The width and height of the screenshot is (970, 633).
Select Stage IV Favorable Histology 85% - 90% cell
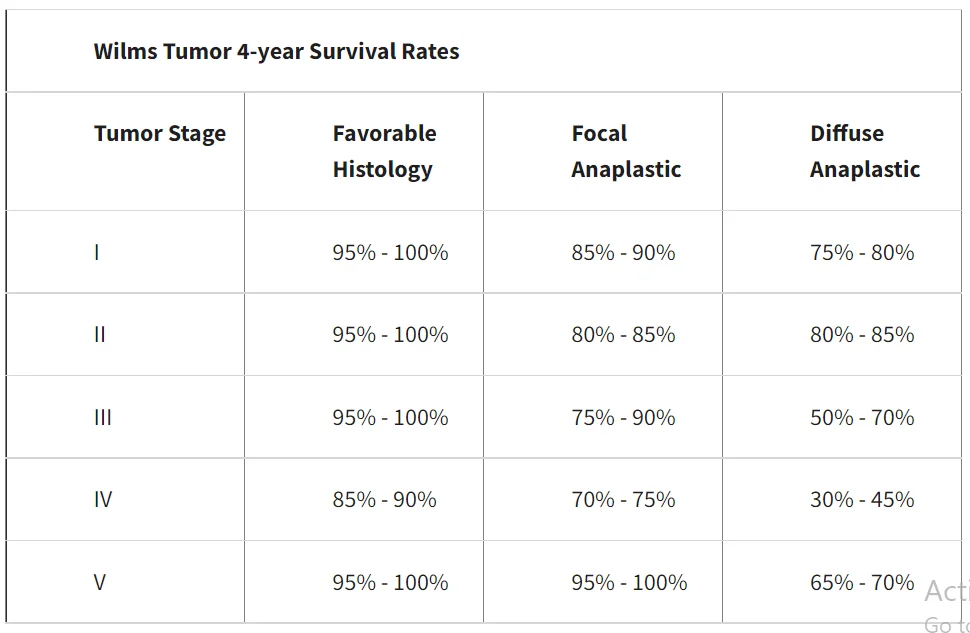(x=384, y=500)
